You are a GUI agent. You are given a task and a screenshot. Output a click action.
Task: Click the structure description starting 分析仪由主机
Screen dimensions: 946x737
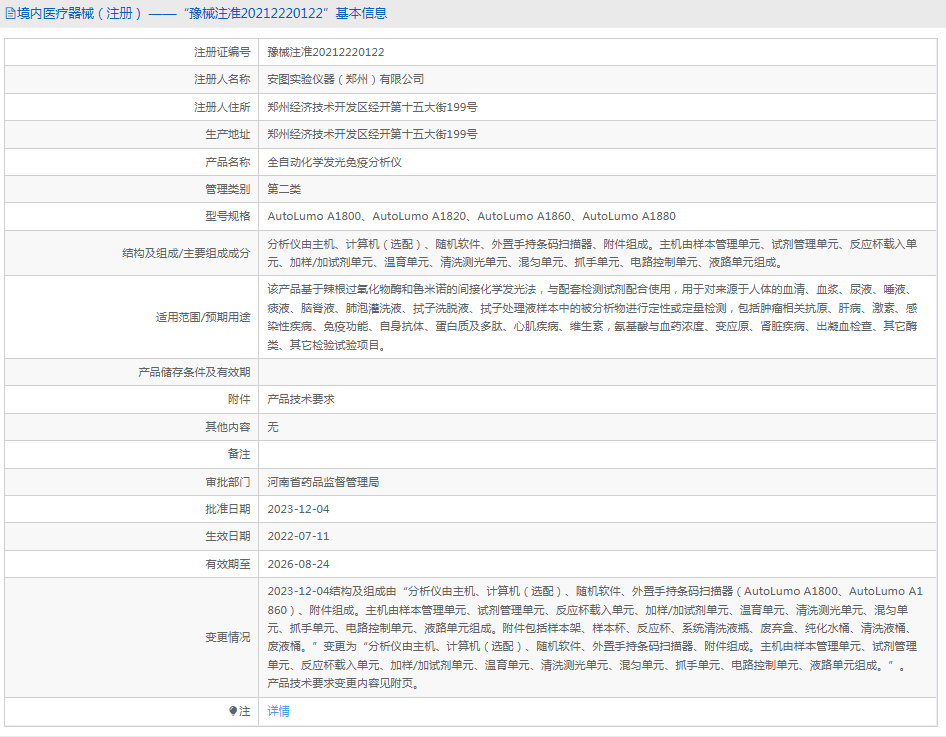pyautogui.click(x=592, y=253)
